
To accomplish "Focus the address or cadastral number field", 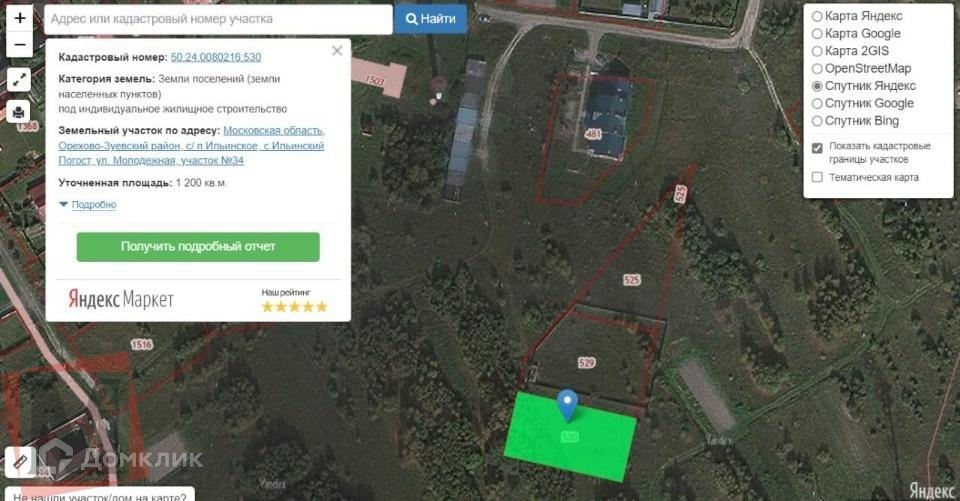I will click(x=219, y=19).
